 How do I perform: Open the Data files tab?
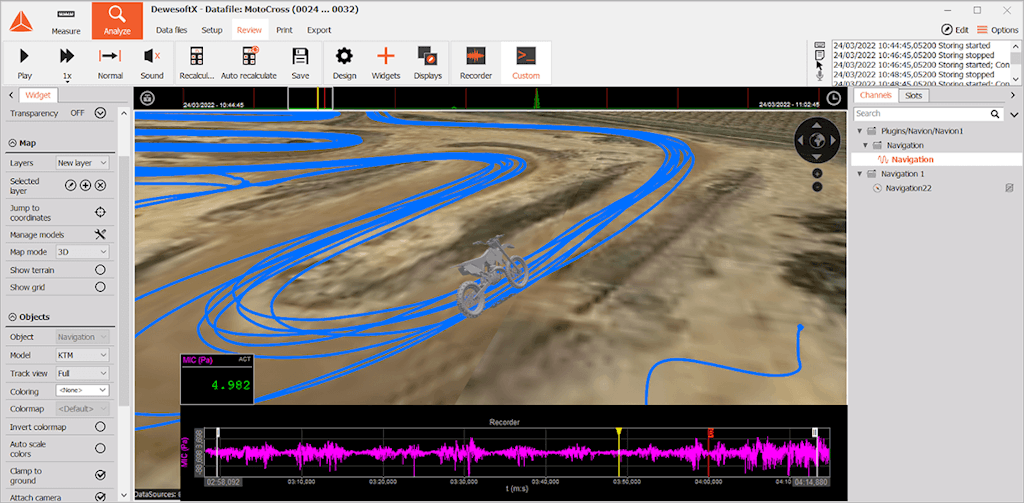click(172, 30)
